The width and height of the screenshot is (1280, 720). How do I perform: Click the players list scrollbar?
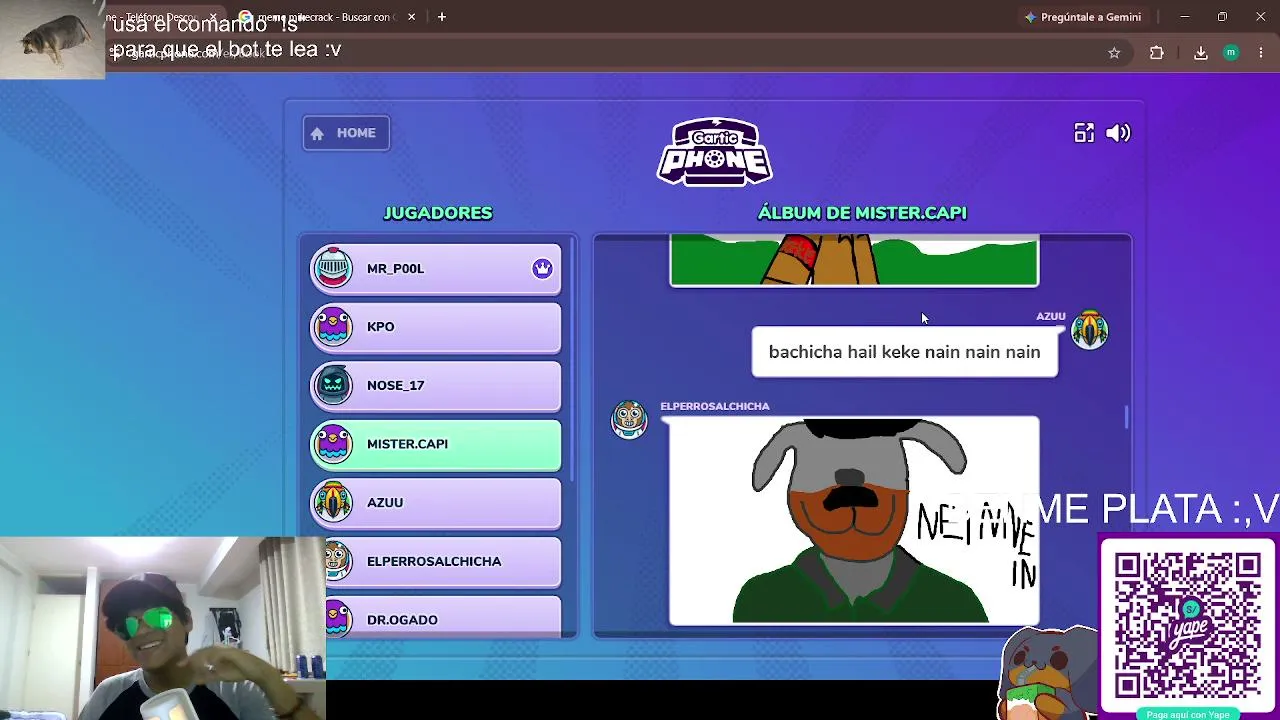[x=572, y=360]
